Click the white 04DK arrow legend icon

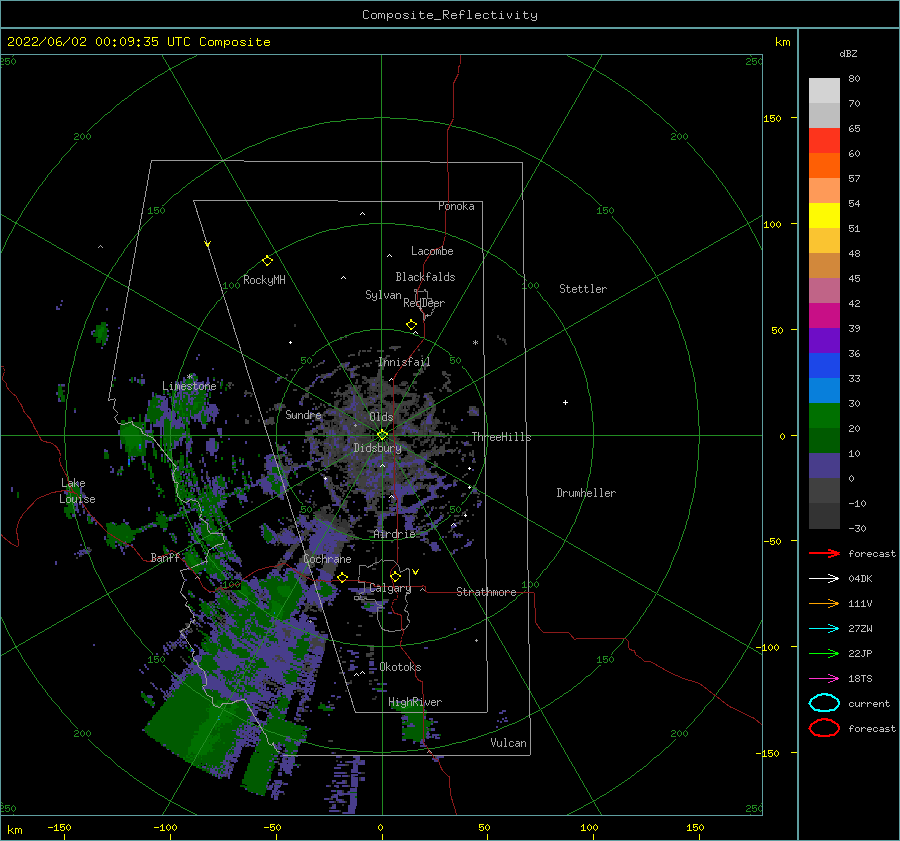(824, 579)
